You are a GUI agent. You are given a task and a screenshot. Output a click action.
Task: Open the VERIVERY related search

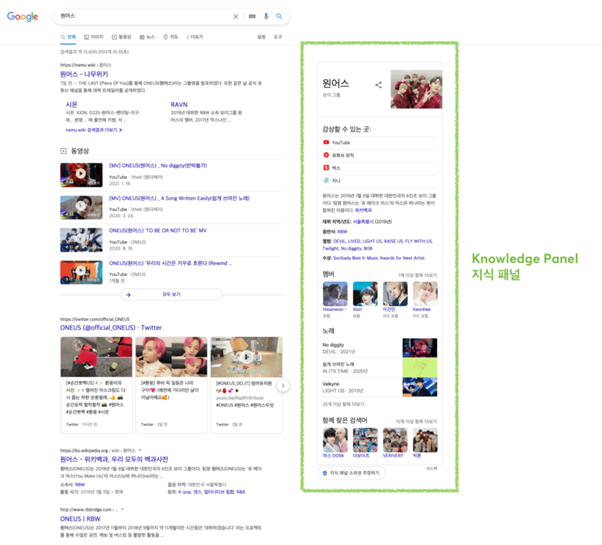[x=395, y=443]
